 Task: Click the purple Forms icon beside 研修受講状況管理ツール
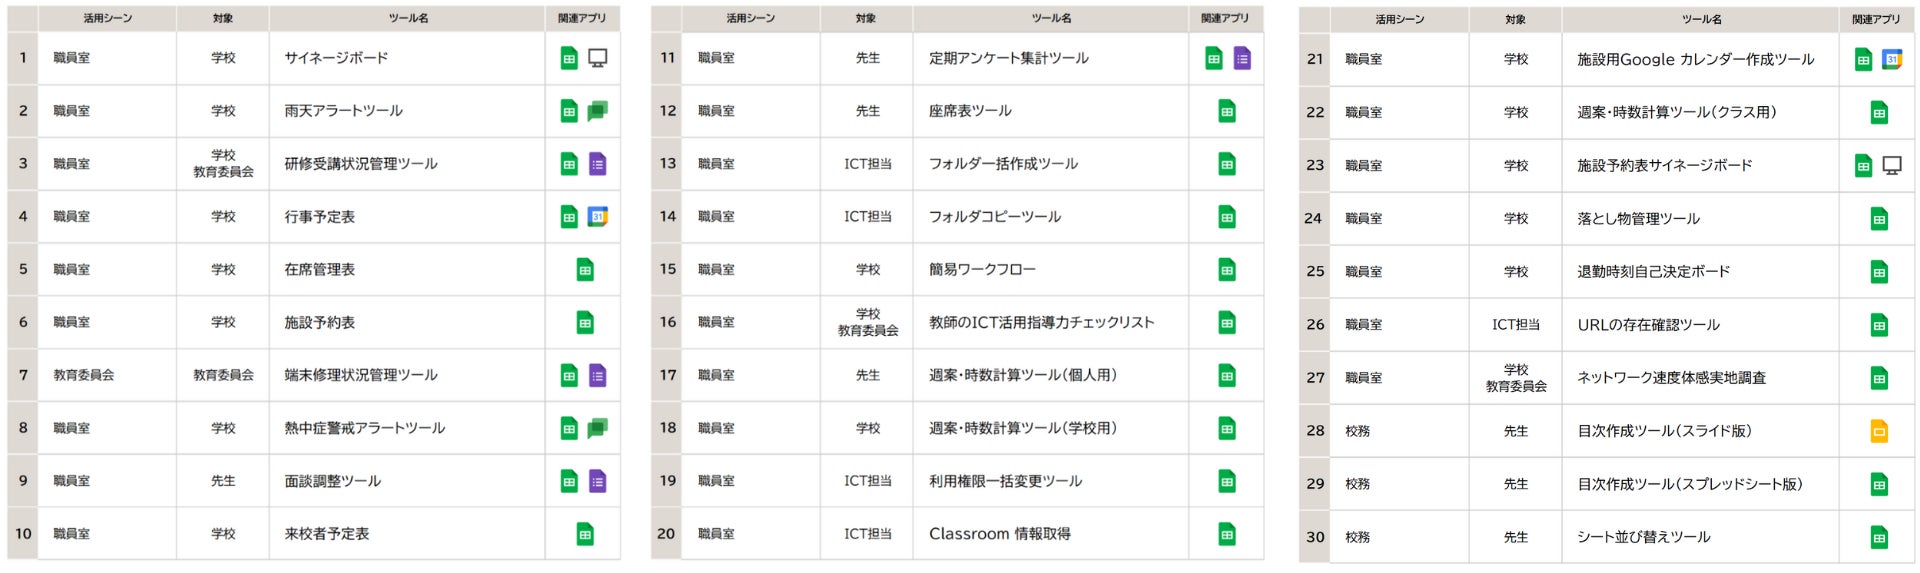(x=597, y=164)
